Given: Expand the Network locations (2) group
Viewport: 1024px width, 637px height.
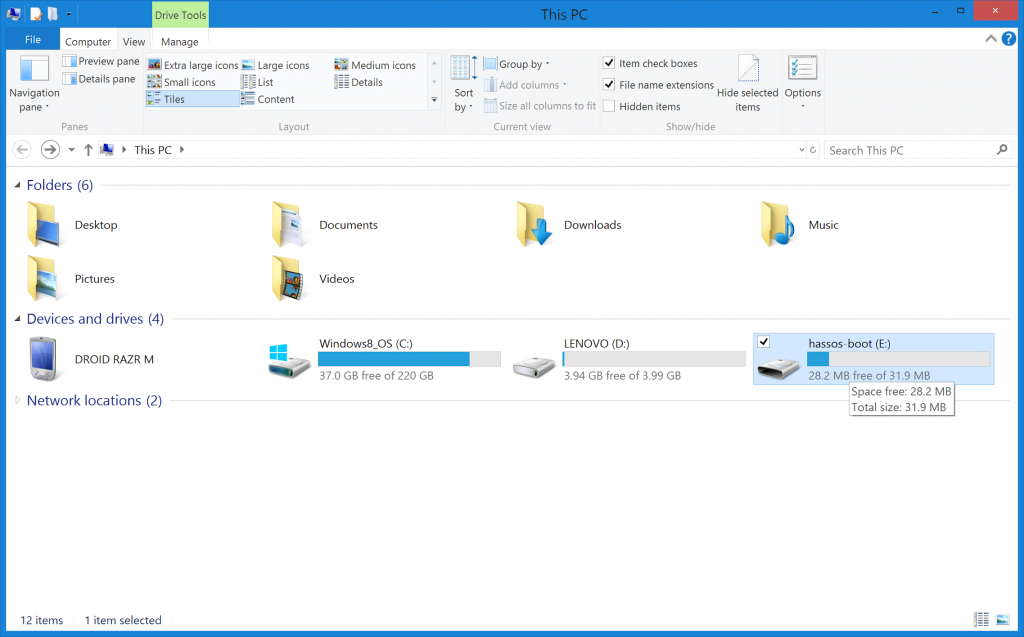Looking at the screenshot, I should [18, 400].
